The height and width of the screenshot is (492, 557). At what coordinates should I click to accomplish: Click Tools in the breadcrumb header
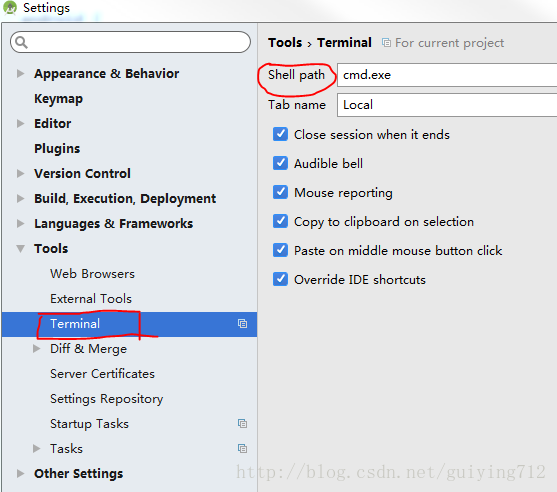pos(285,43)
